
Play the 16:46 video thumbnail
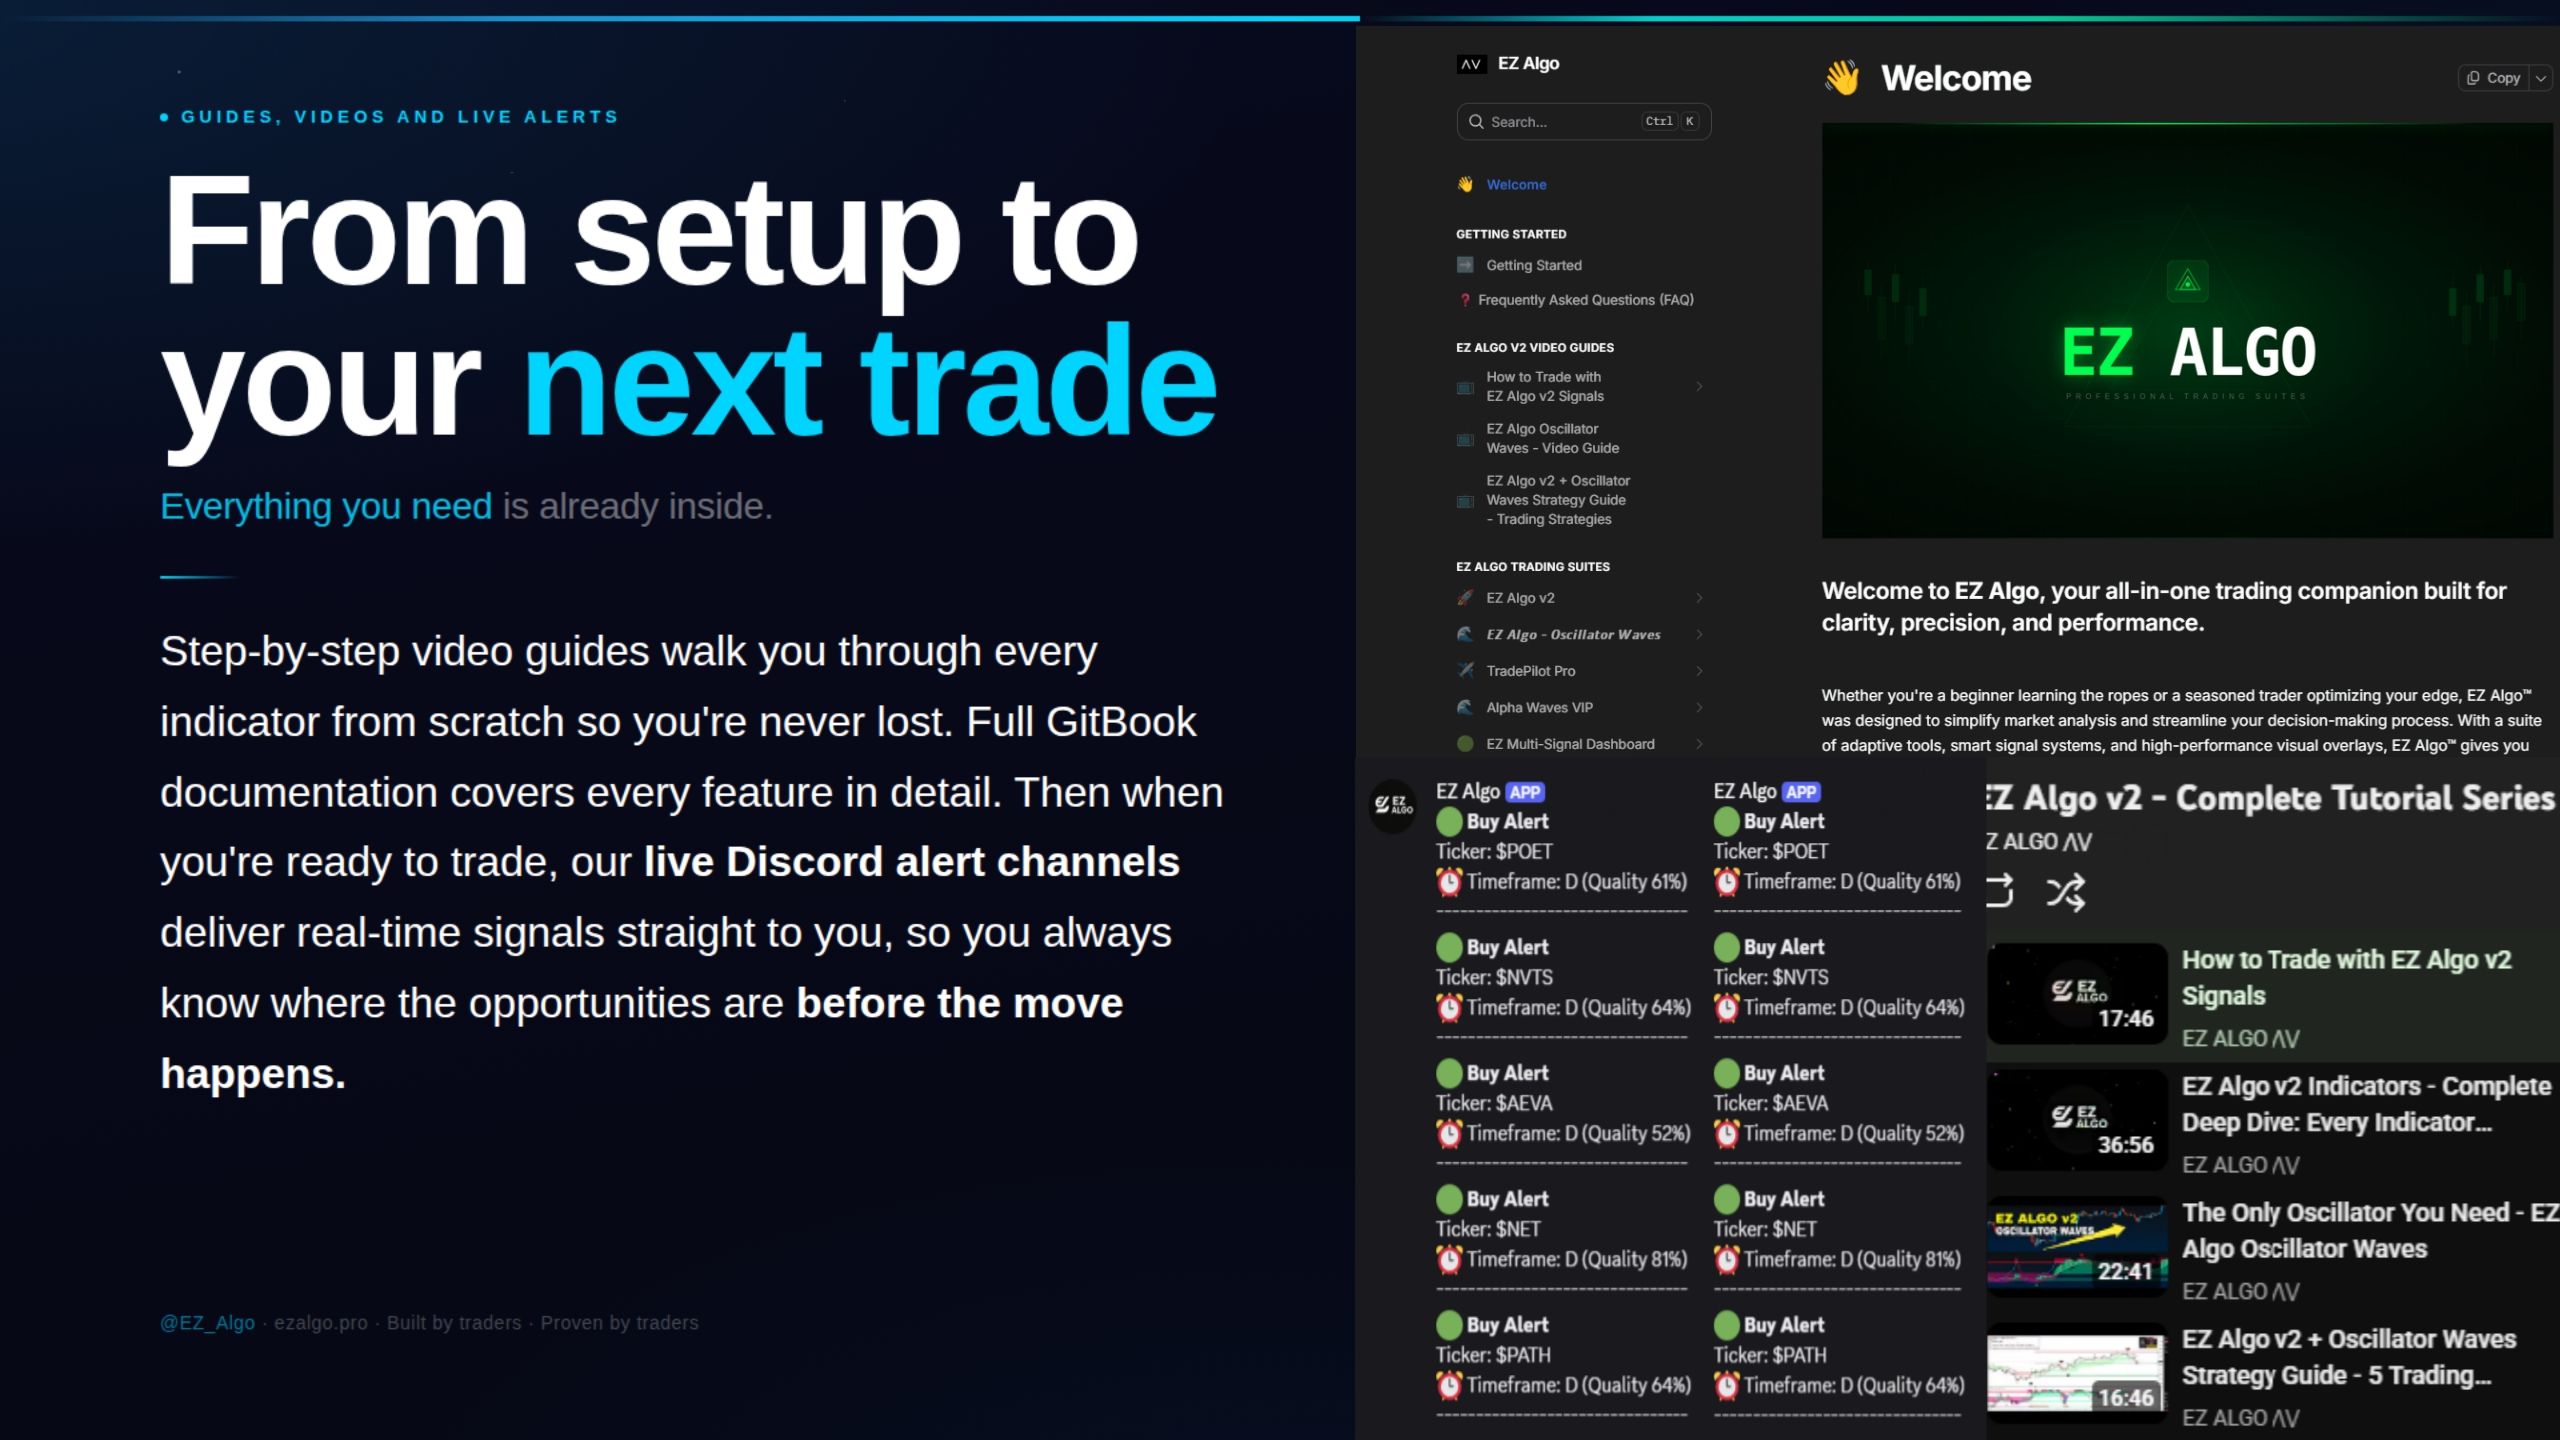(x=2077, y=1372)
